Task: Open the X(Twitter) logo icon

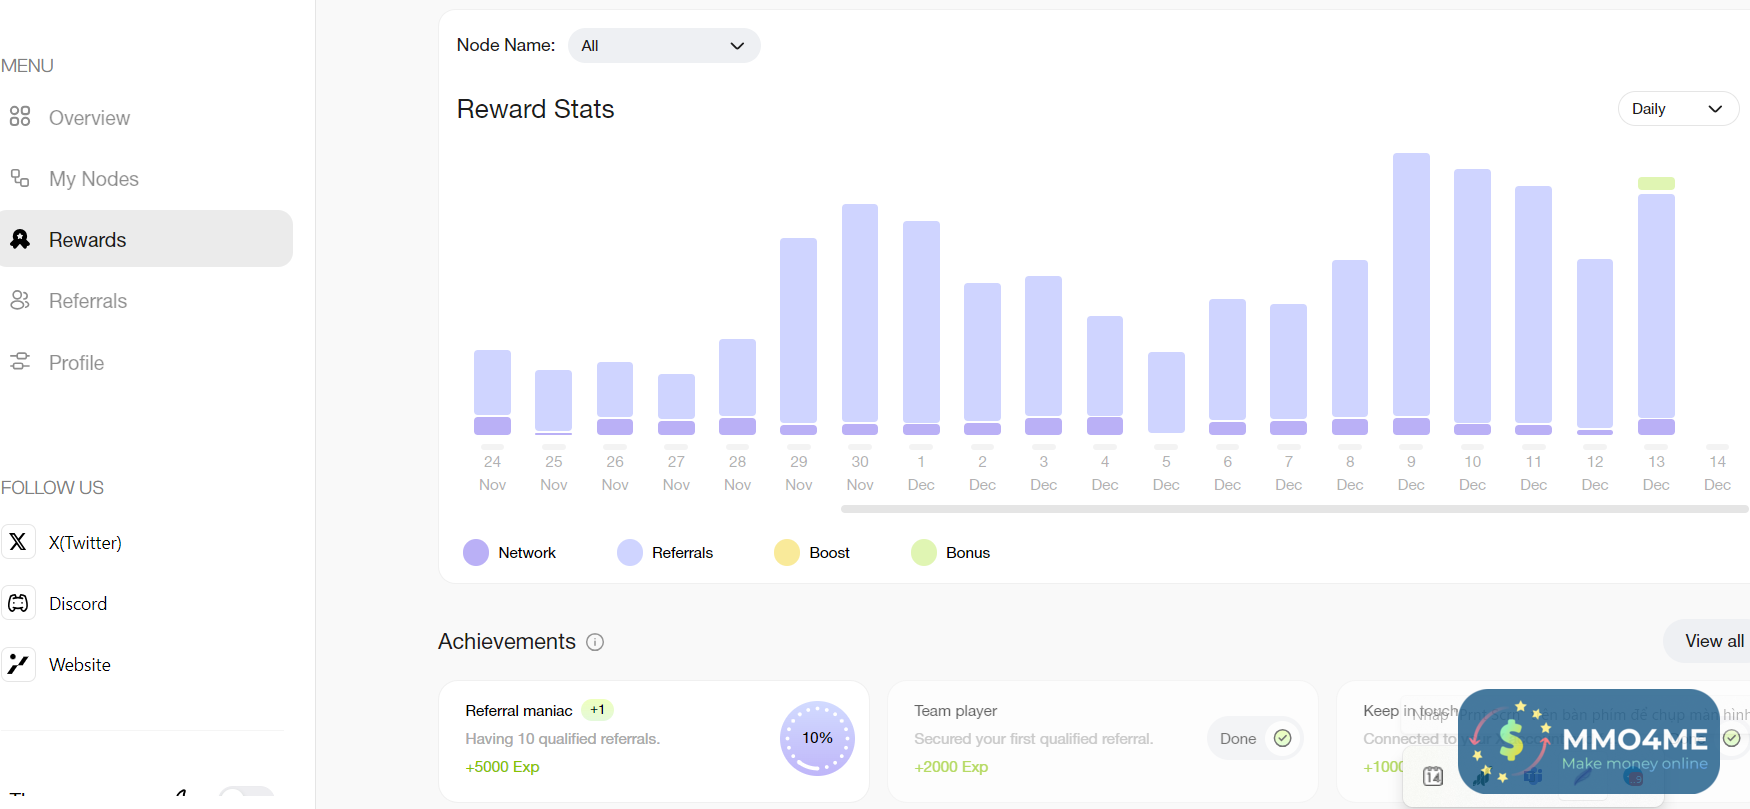Action: (x=18, y=542)
